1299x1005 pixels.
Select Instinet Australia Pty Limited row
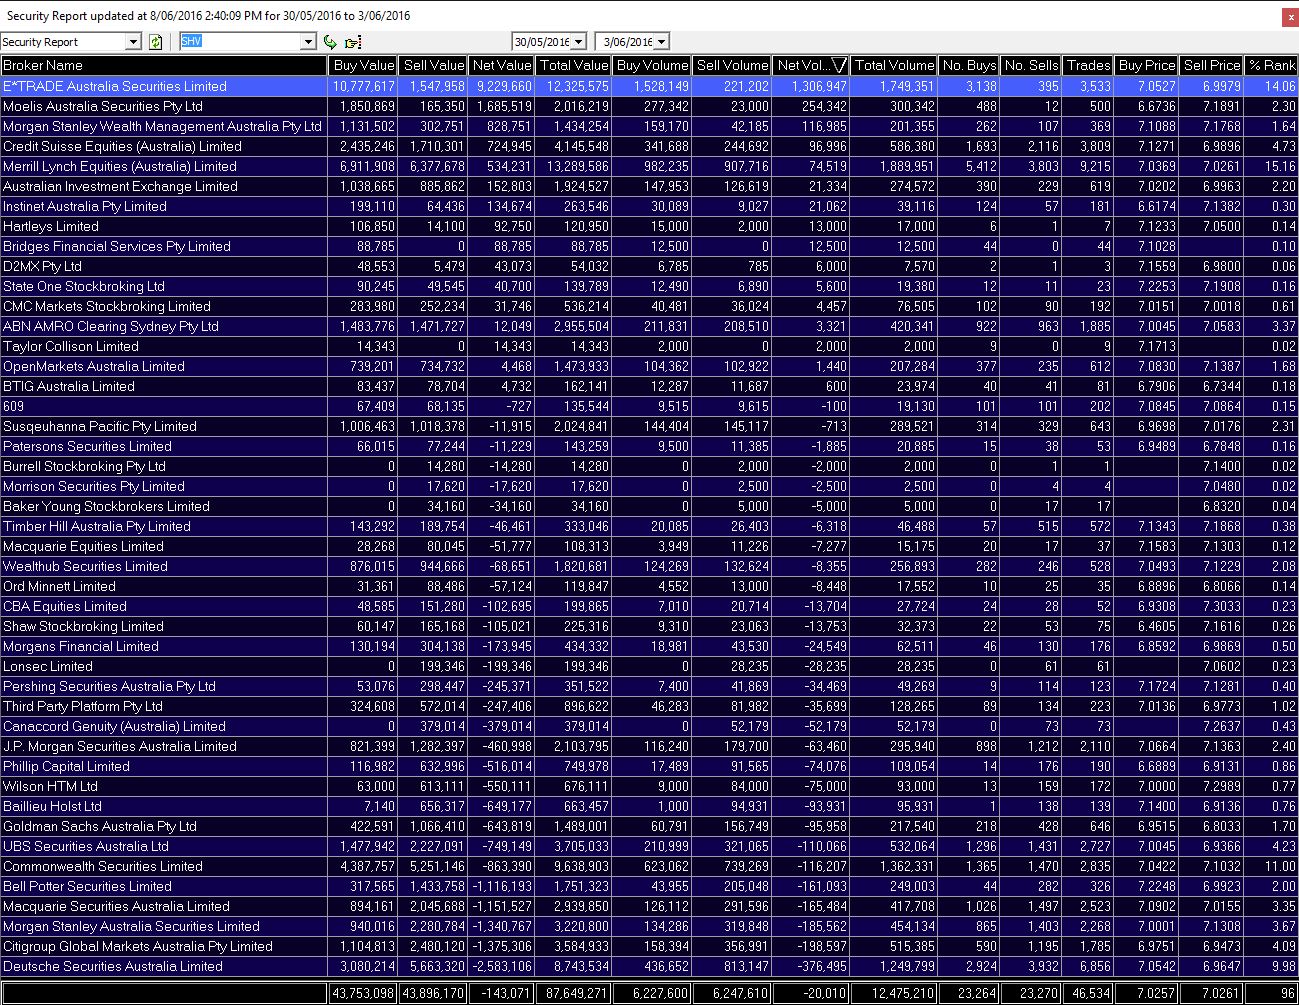(x=649, y=206)
